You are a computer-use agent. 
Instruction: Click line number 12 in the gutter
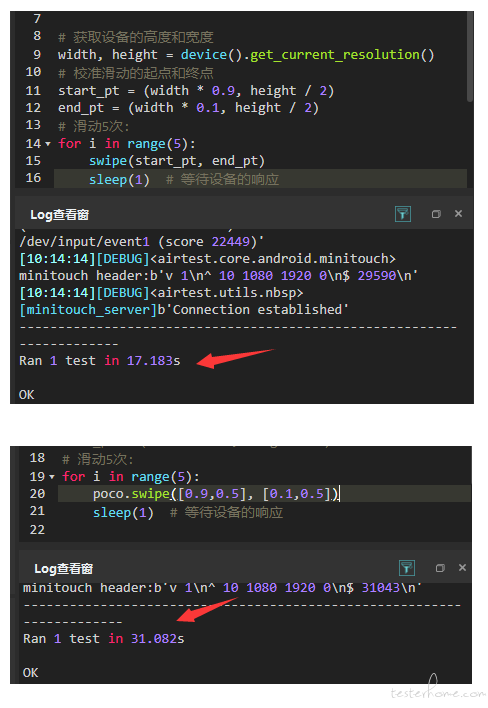click(33, 108)
